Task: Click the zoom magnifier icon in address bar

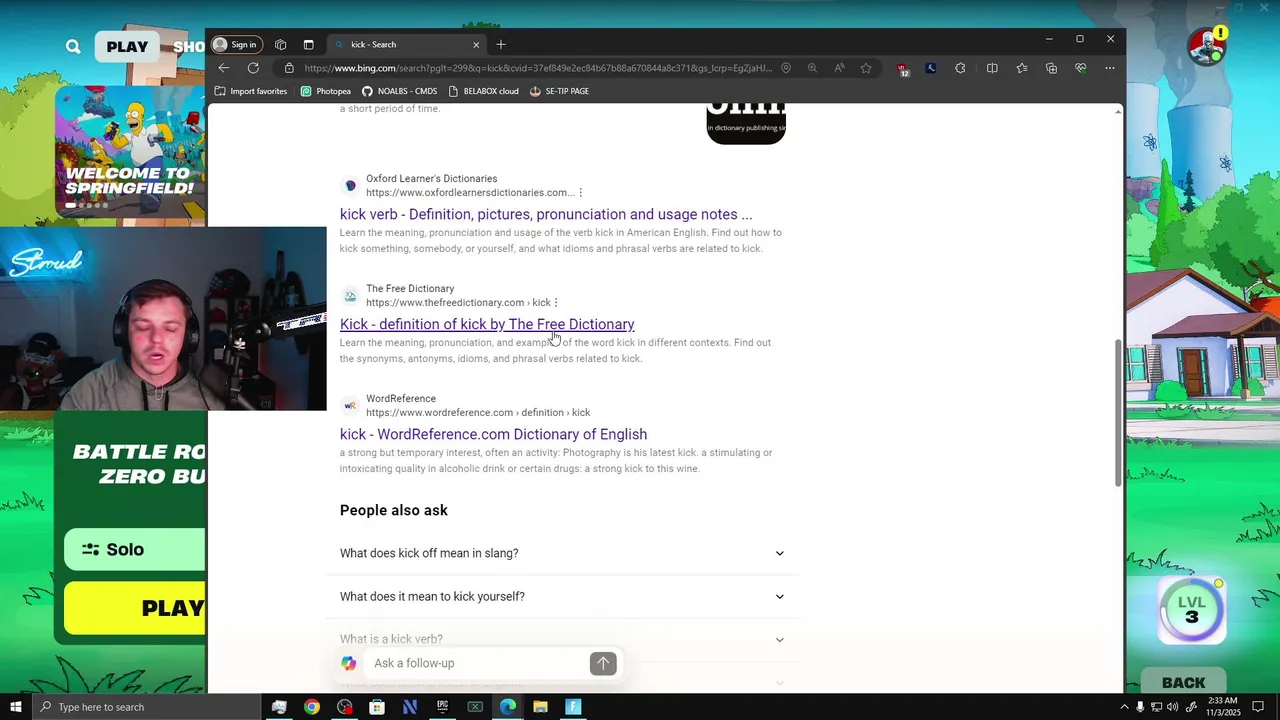Action: (x=812, y=68)
